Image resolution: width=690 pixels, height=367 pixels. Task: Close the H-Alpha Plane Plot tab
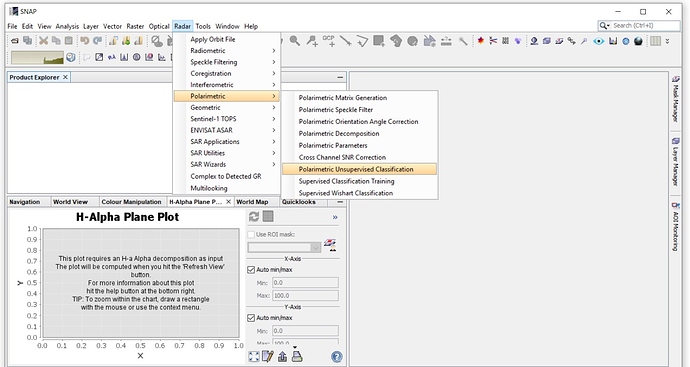pos(228,202)
